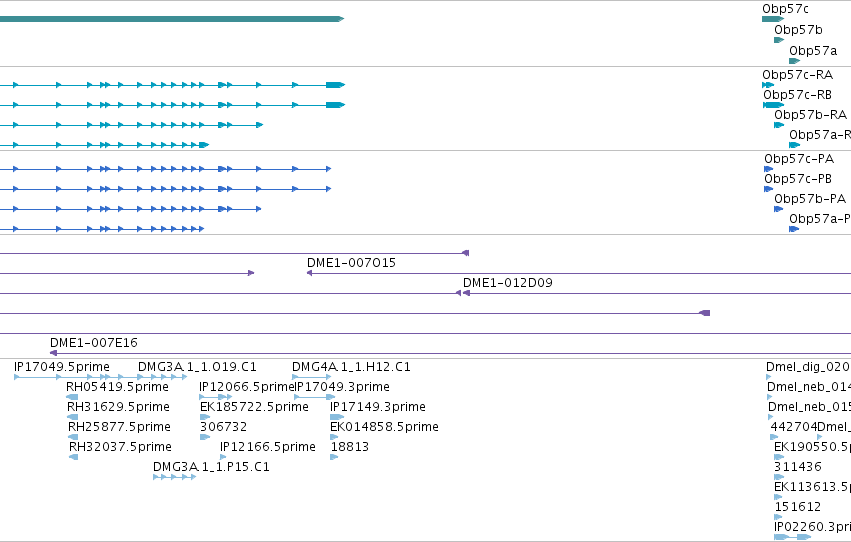Click the DMG3A.1_1.O19.C1 label
Image resolution: width=851 pixels, height=542 pixels.
pyautogui.click(x=197, y=367)
